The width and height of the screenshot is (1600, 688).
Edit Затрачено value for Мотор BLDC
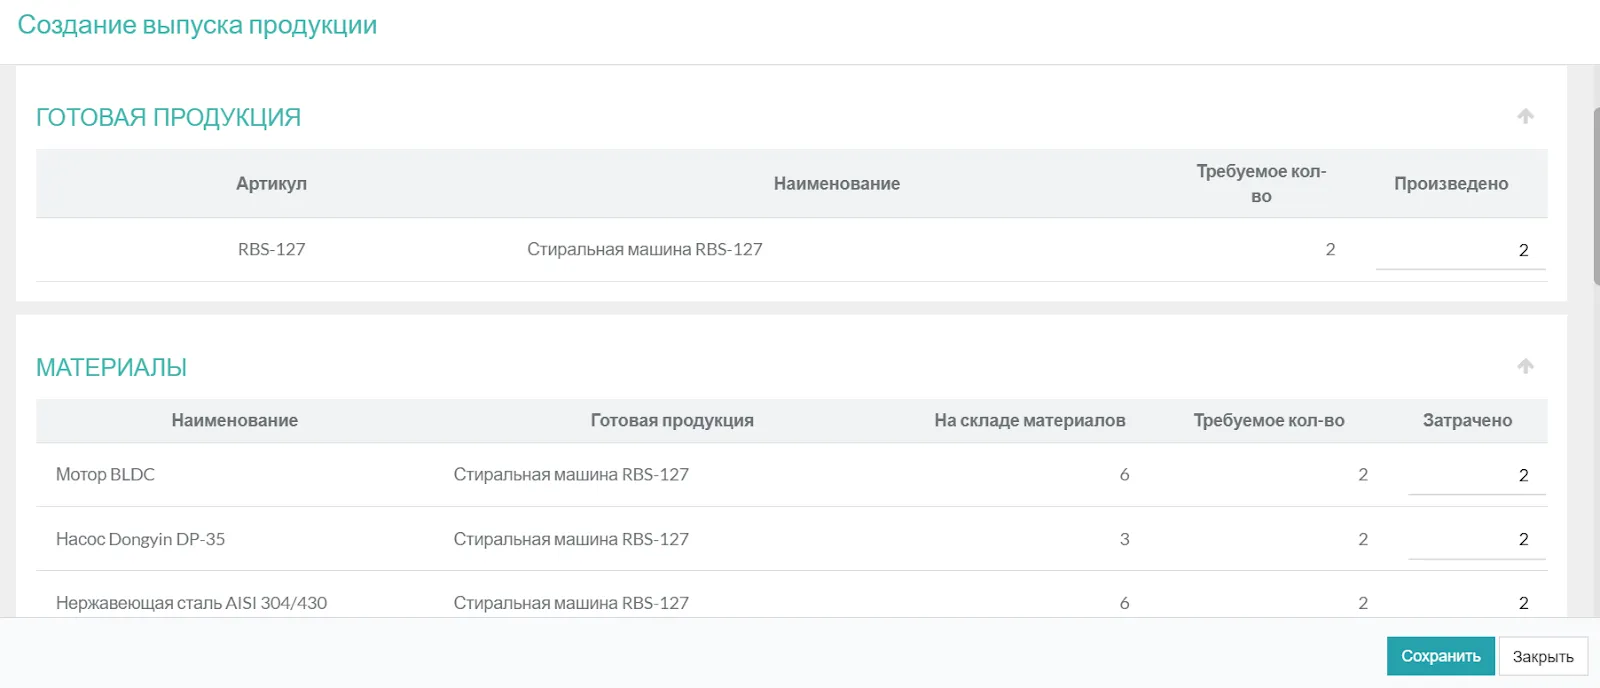pos(1476,475)
